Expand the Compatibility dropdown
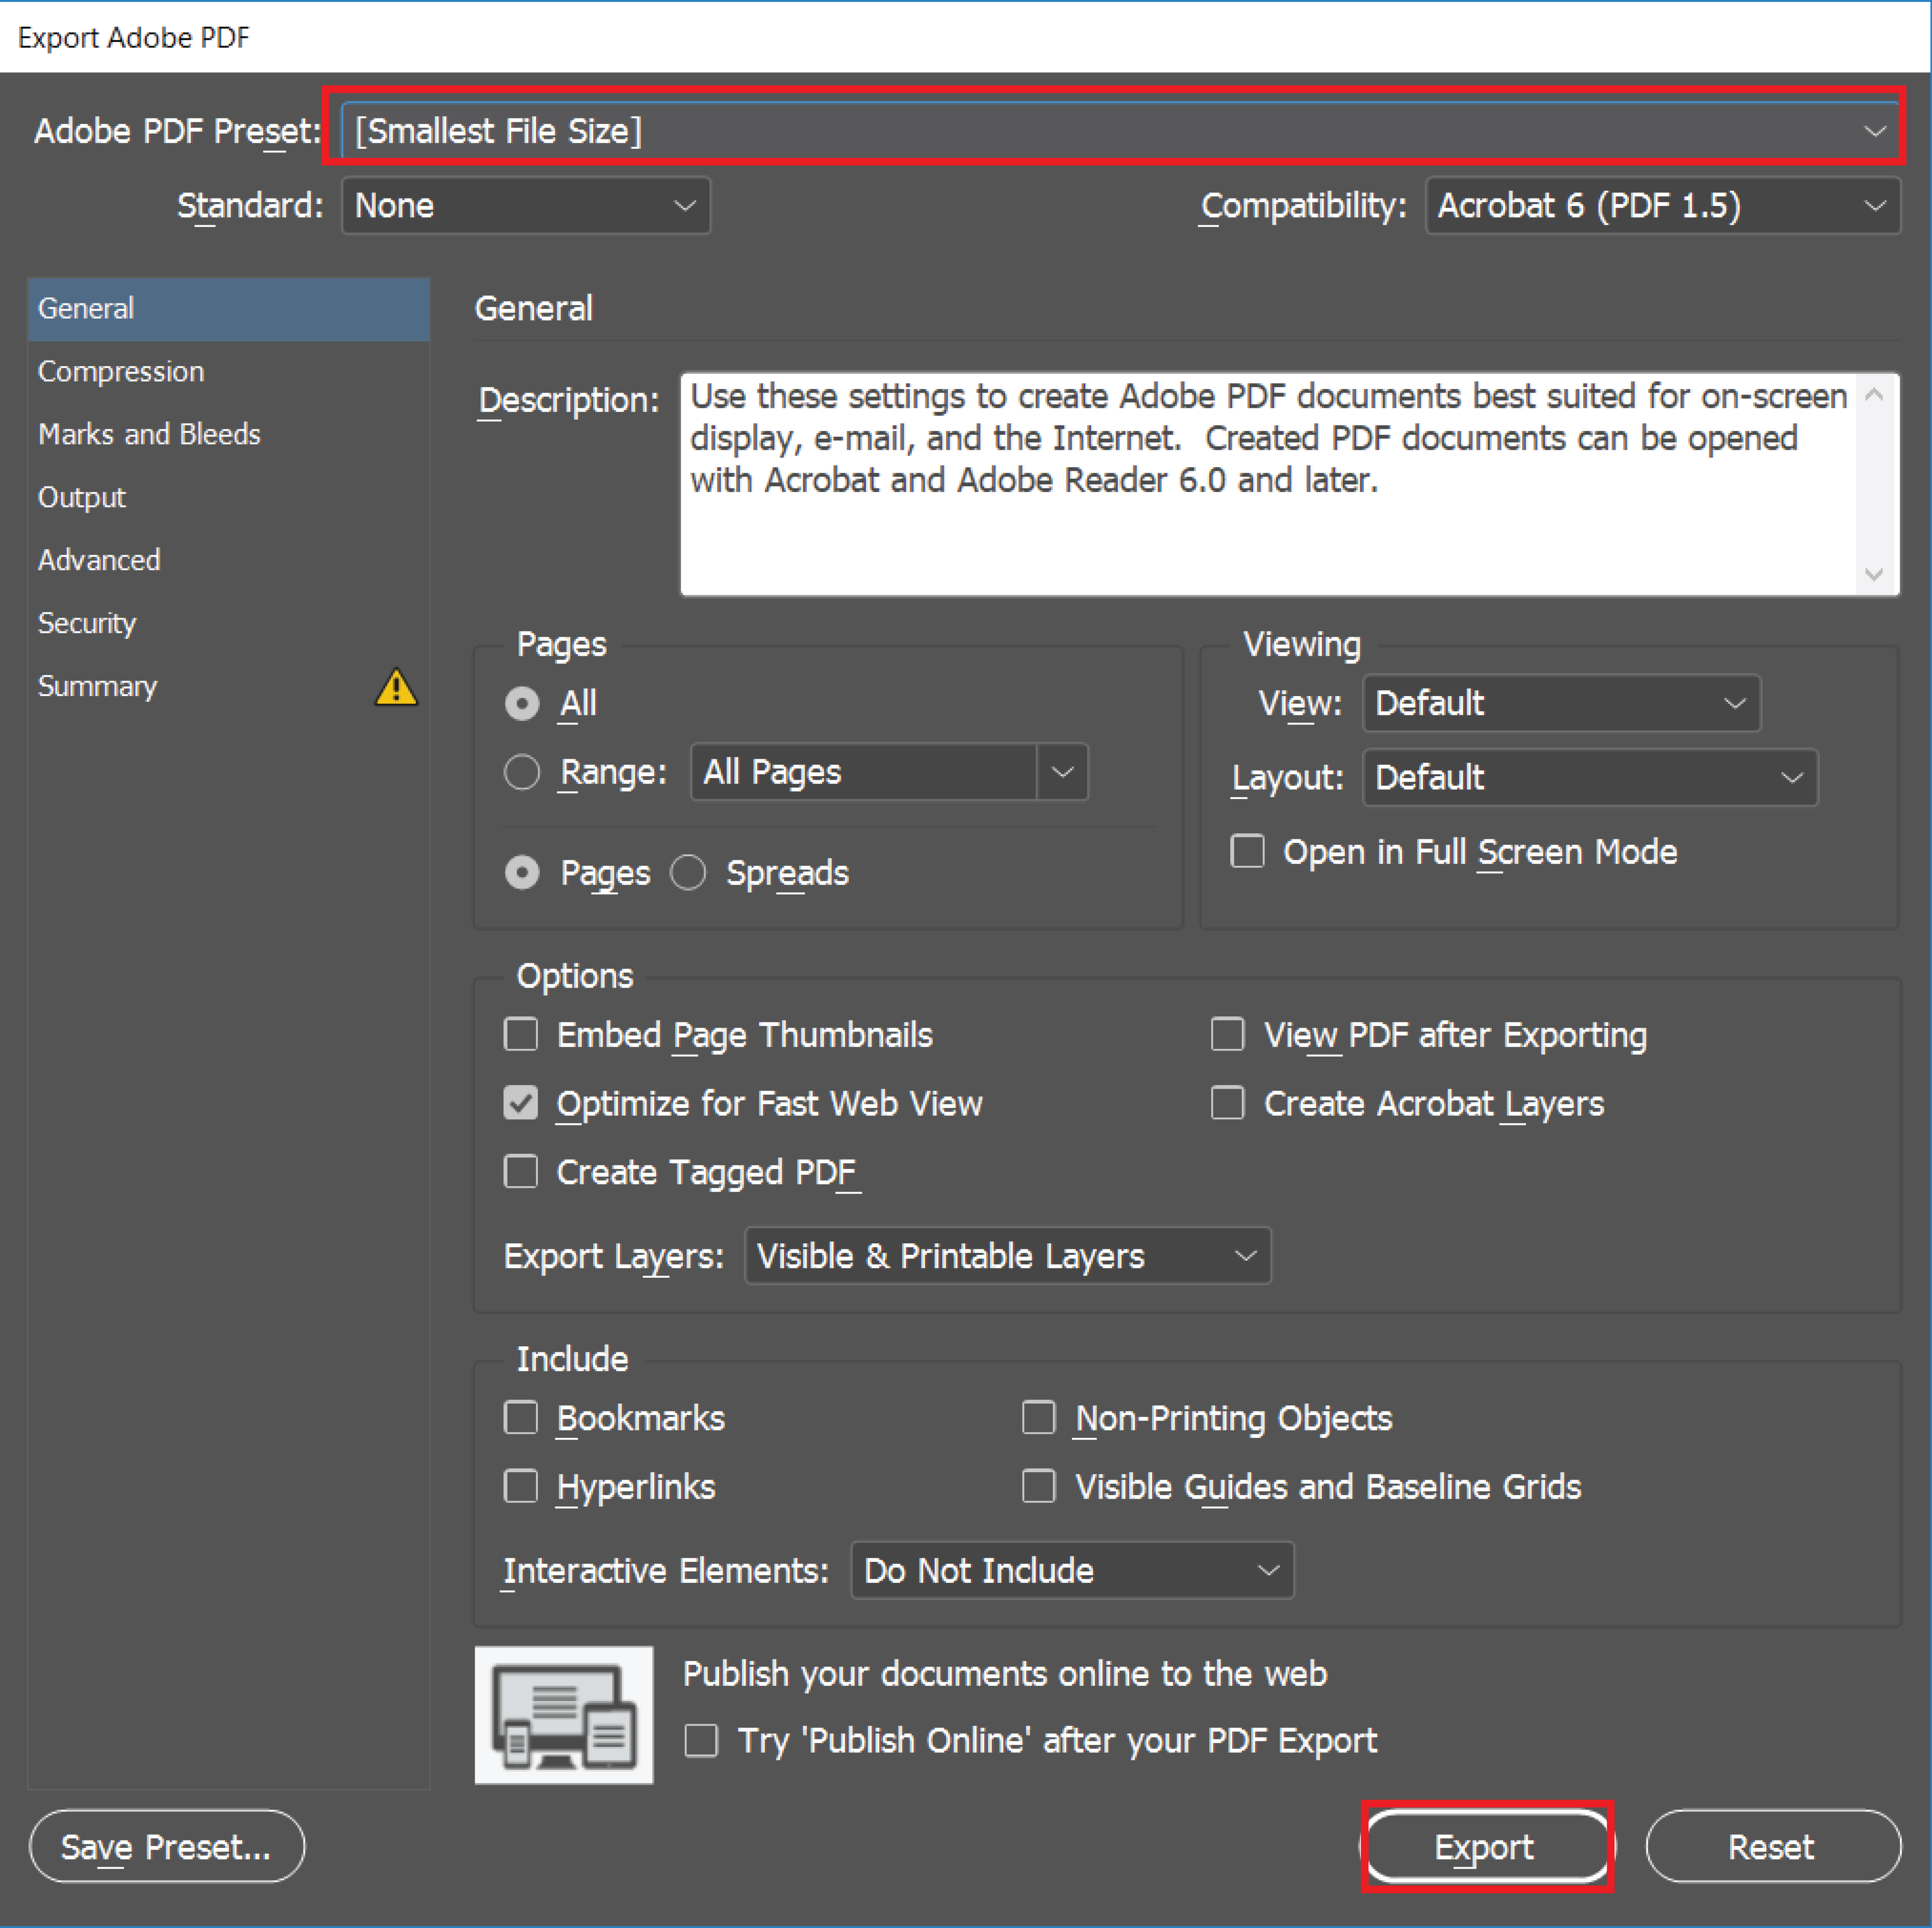 (x=1661, y=206)
